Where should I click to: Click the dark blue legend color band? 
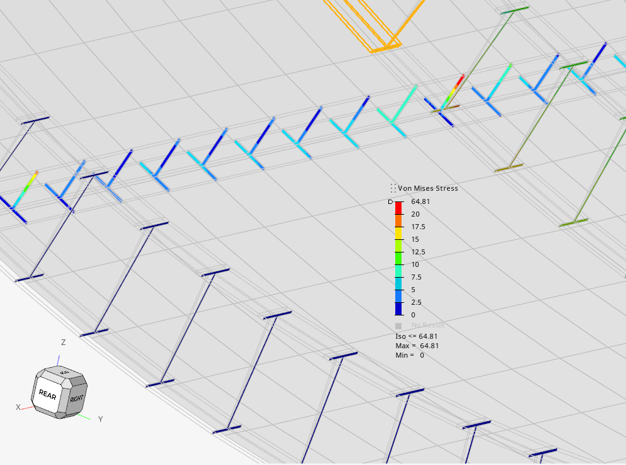click(x=399, y=309)
